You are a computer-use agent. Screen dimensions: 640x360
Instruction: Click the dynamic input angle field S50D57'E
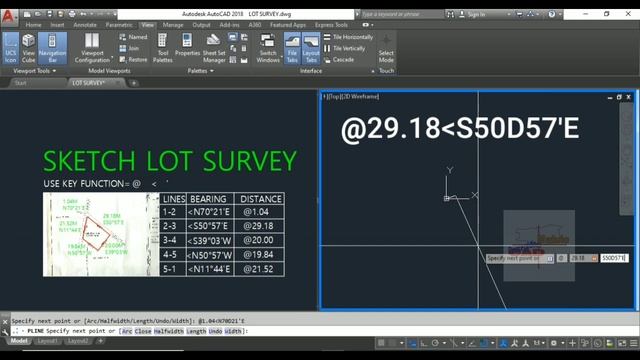point(614,258)
